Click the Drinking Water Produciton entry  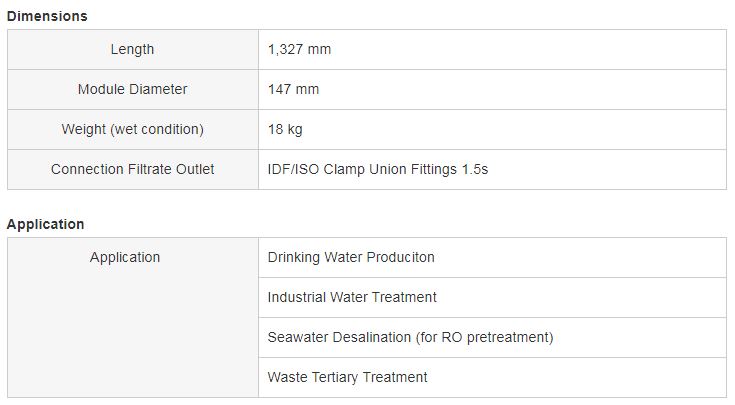[x=351, y=257]
